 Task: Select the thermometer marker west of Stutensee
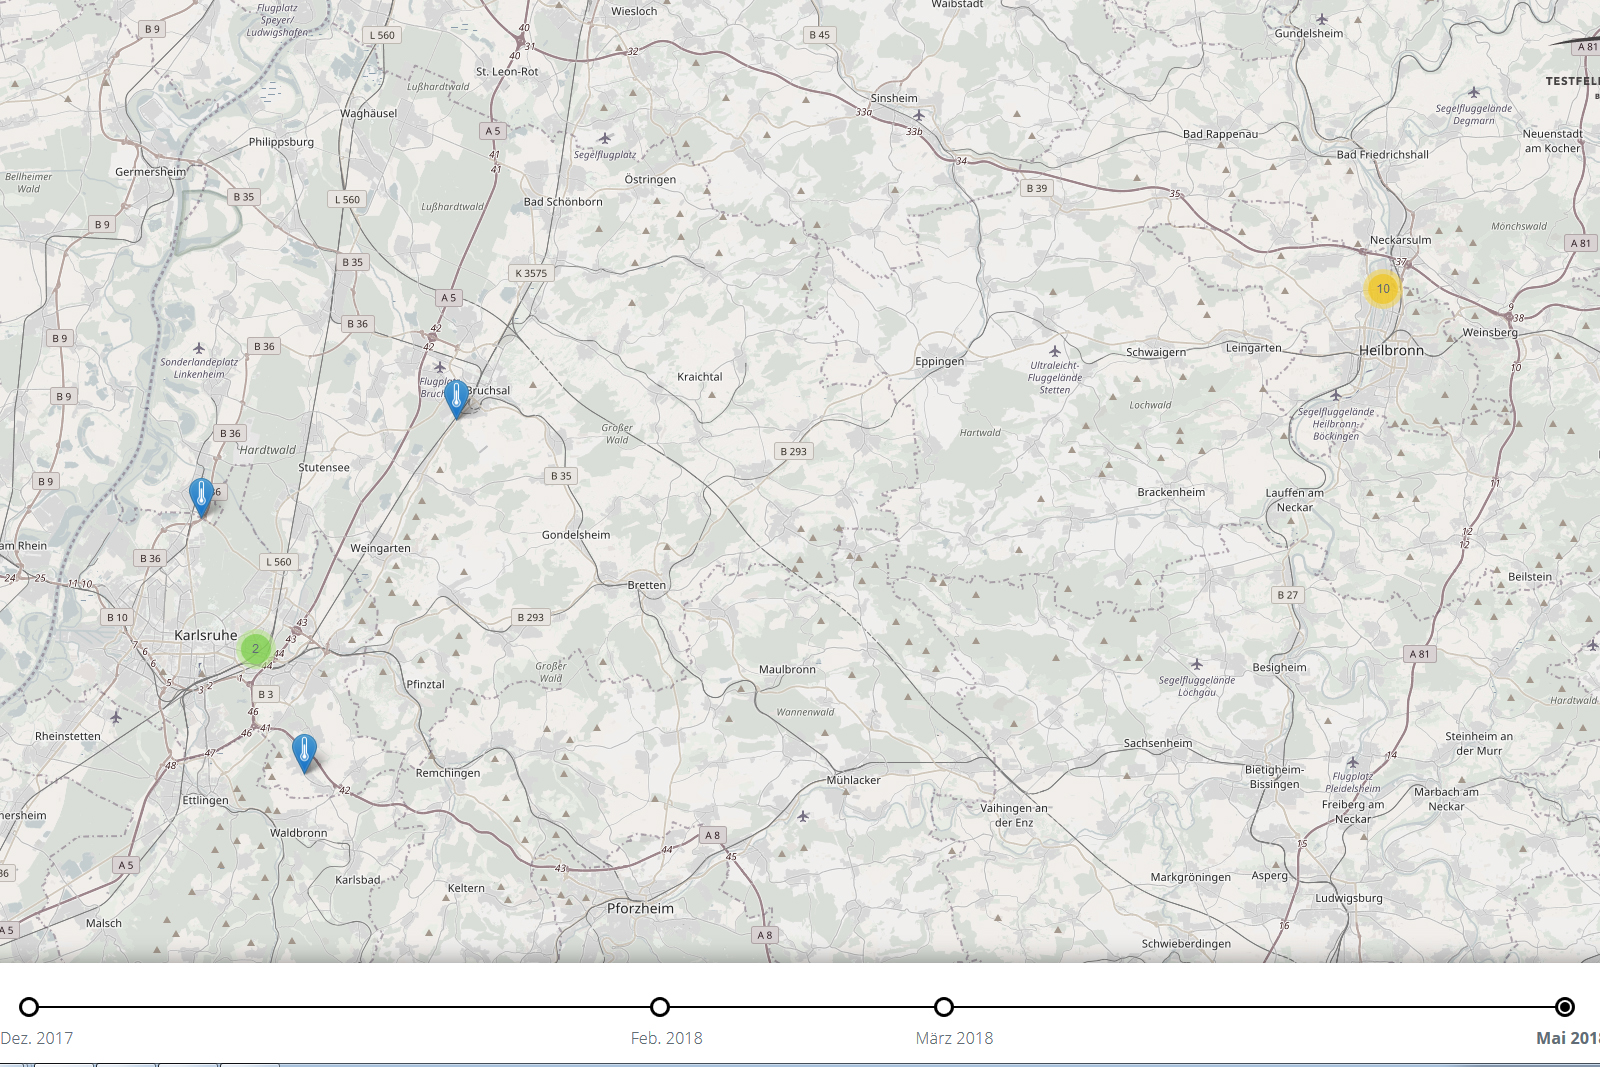click(201, 495)
